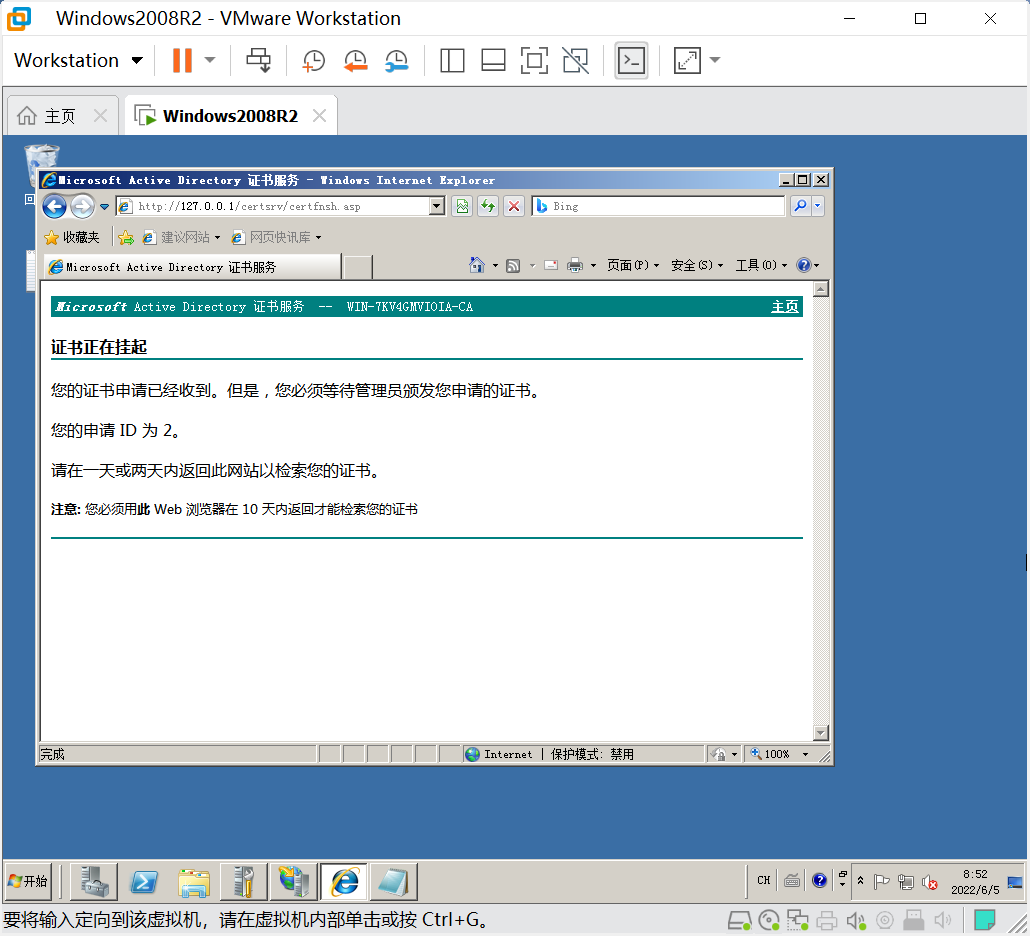Image resolution: width=1030 pixels, height=936 pixels.
Task: Open a new blank IE tab
Action: (357, 267)
